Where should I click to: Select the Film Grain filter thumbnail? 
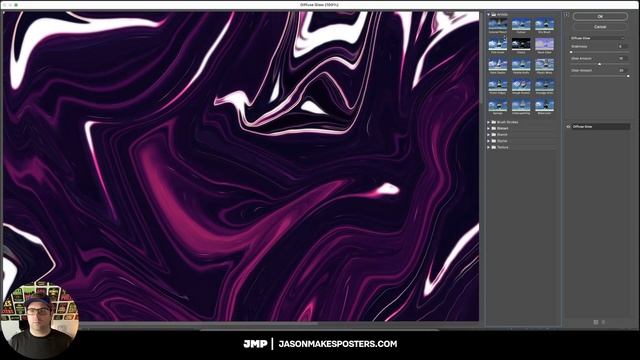[498, 45]
